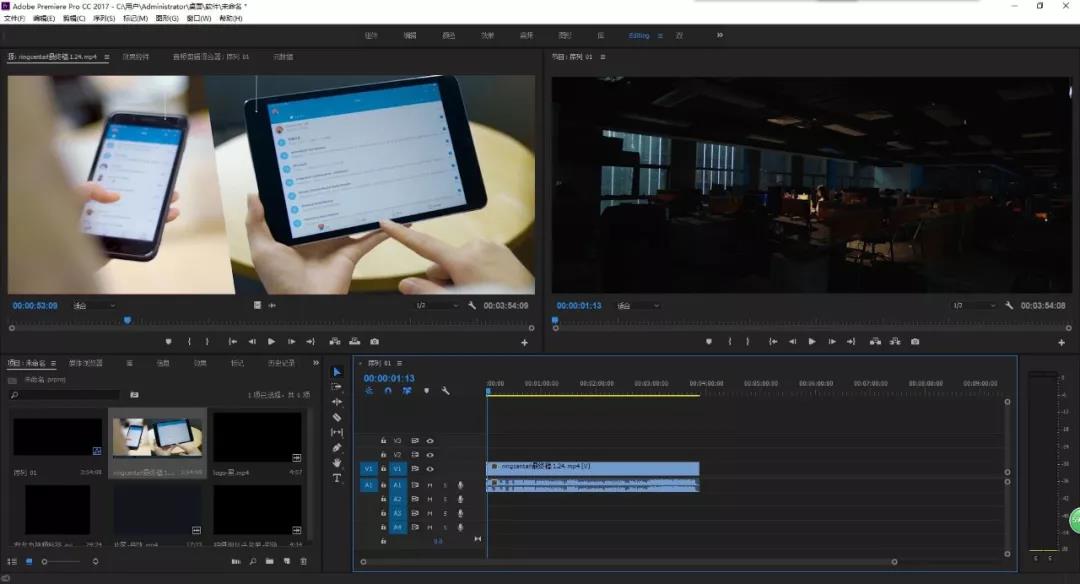This screenshot has width=1080, height=584.
Task: Open the 序列(S) menu
Action: 104,18
